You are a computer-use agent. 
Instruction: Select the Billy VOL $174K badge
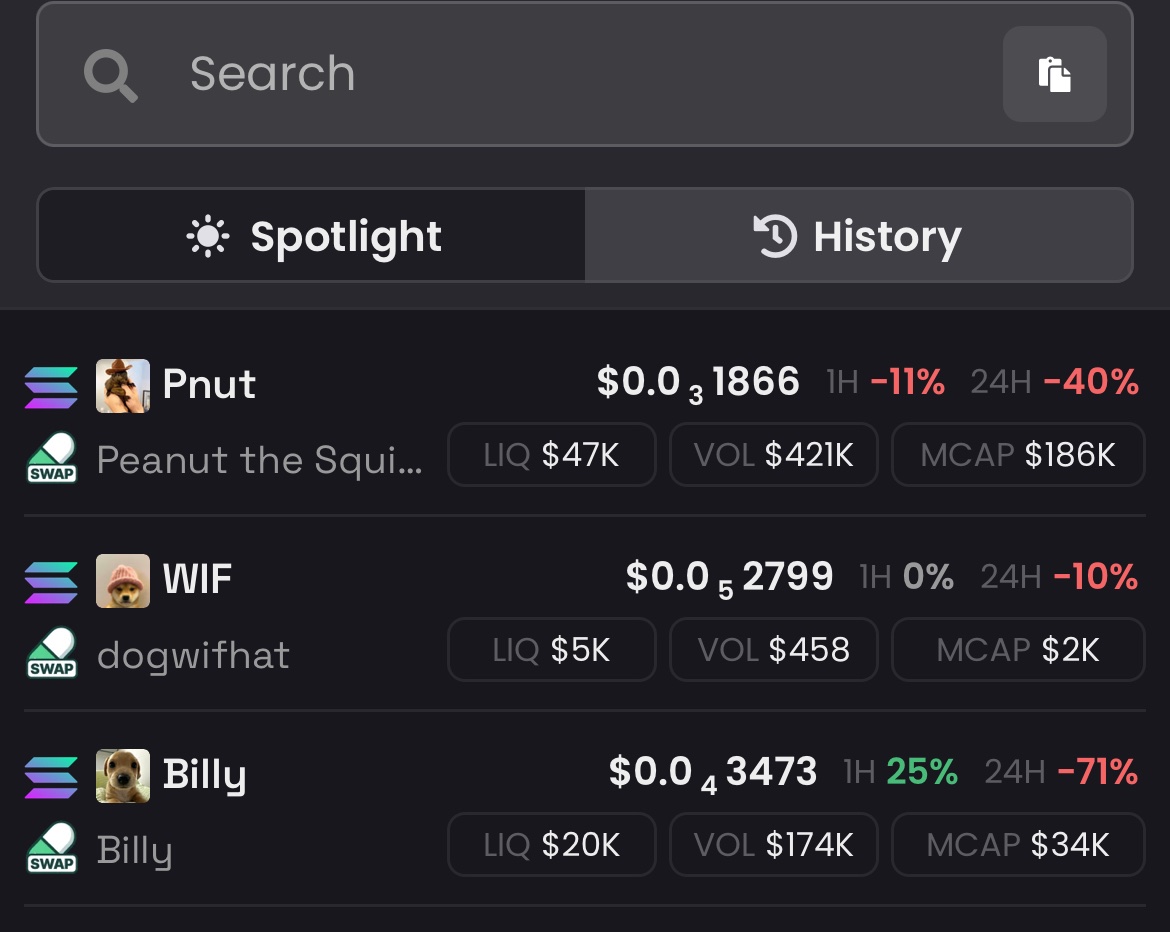(774, 845)
